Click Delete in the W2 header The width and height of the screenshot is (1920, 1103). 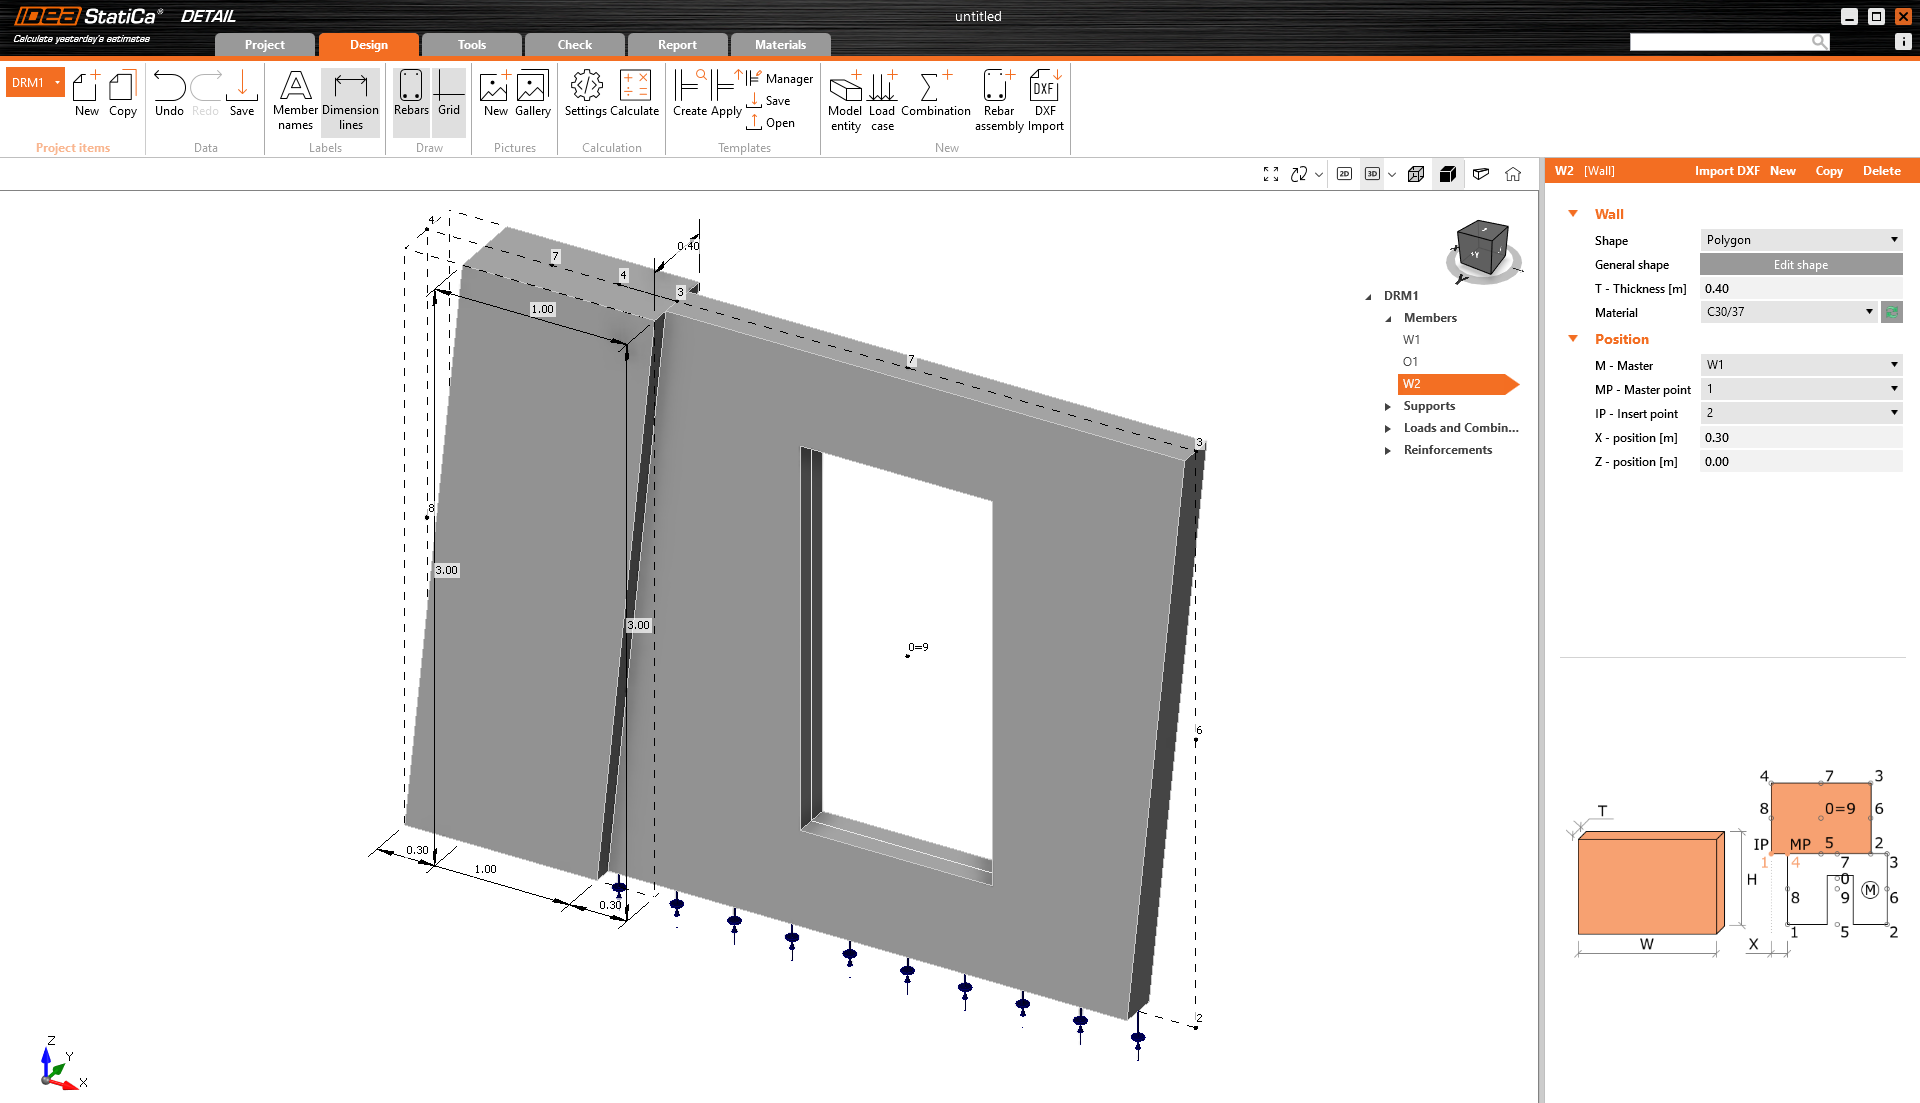pos(1881,171)
